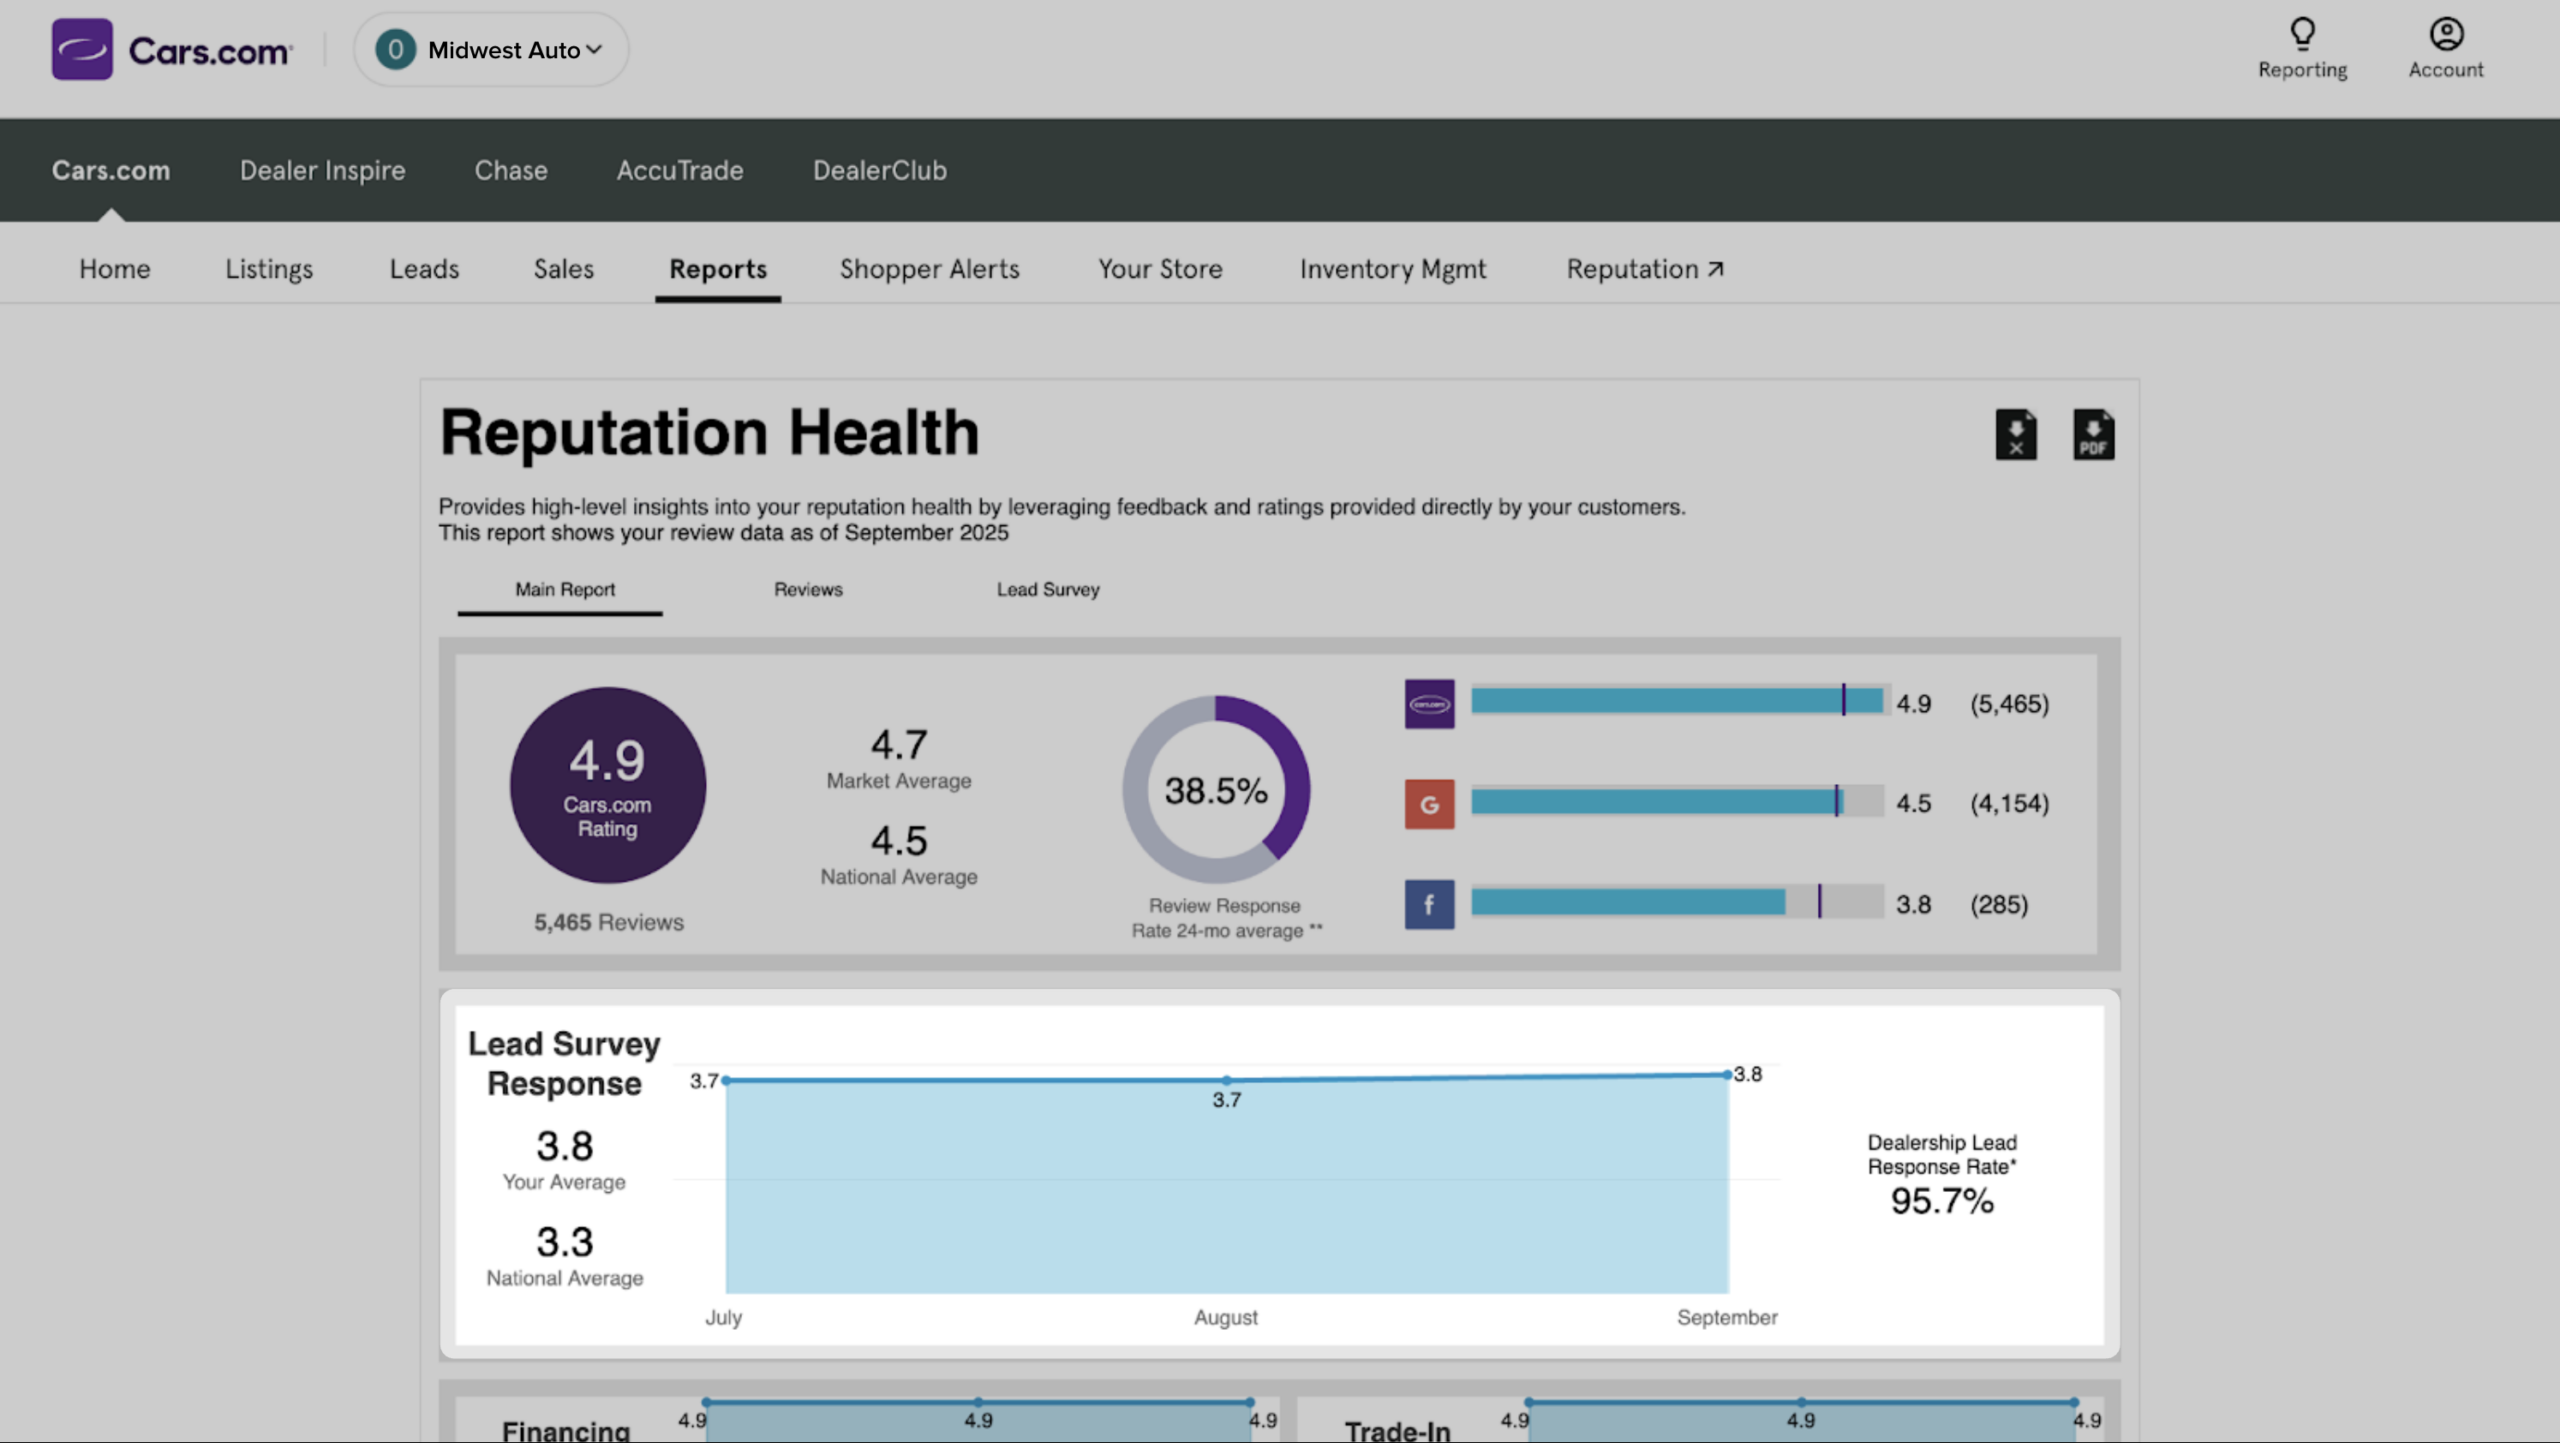Viewport: 2560px width, 1443px height.
Task: Click the August data point on chart
Action: (1227, 1080)
